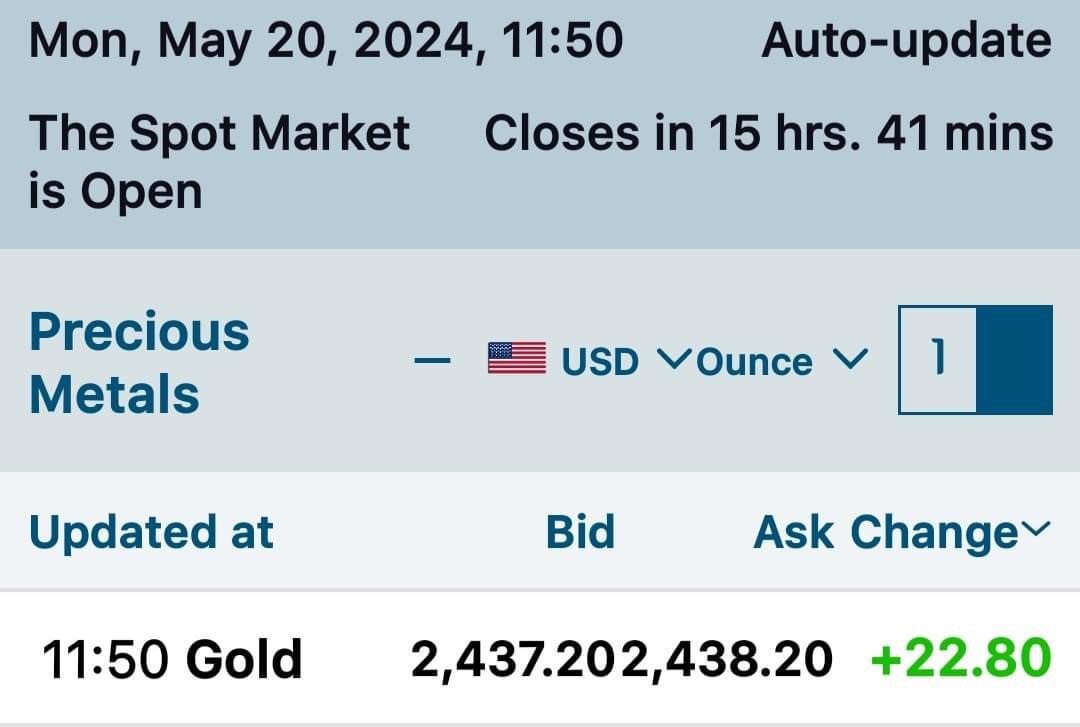The height and width of the screenshot is (727, 1080).
Task: Open the USD currency dropdown
Action: coord(600,361)
